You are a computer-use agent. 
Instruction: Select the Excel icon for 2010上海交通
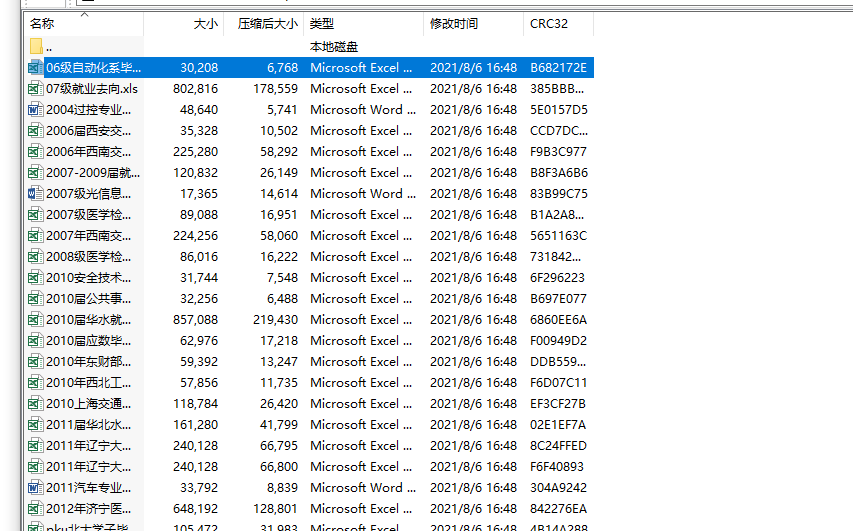tap(35, 404)
